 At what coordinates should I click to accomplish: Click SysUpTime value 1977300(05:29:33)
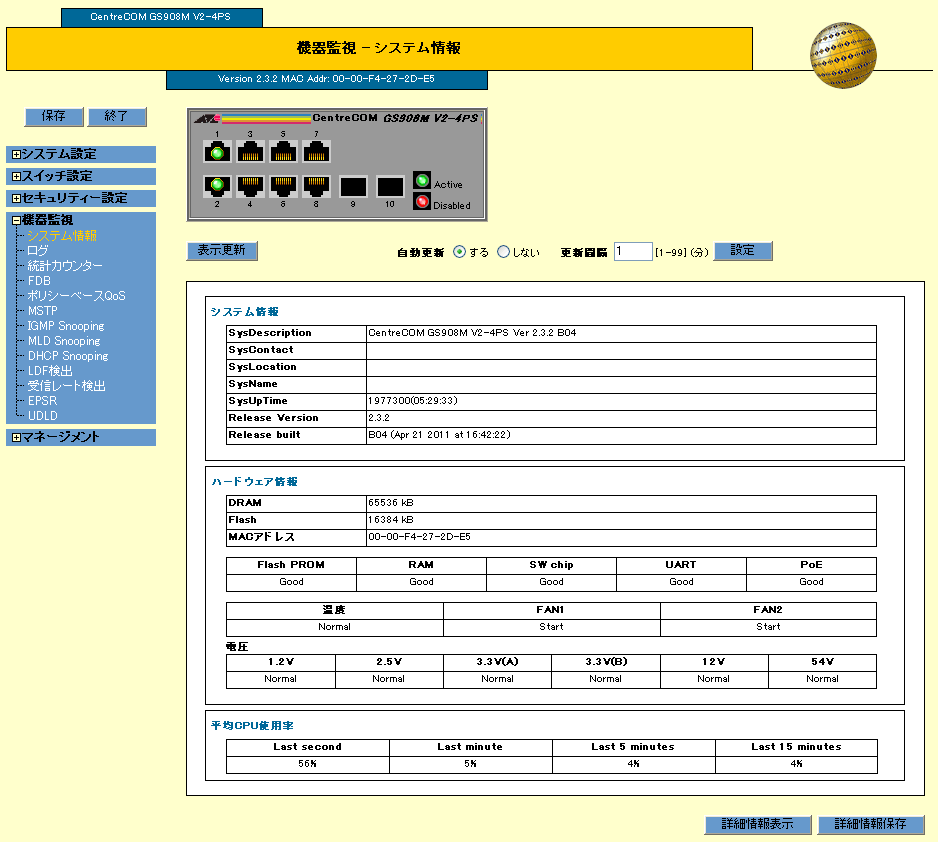click(x=413, y=401)
